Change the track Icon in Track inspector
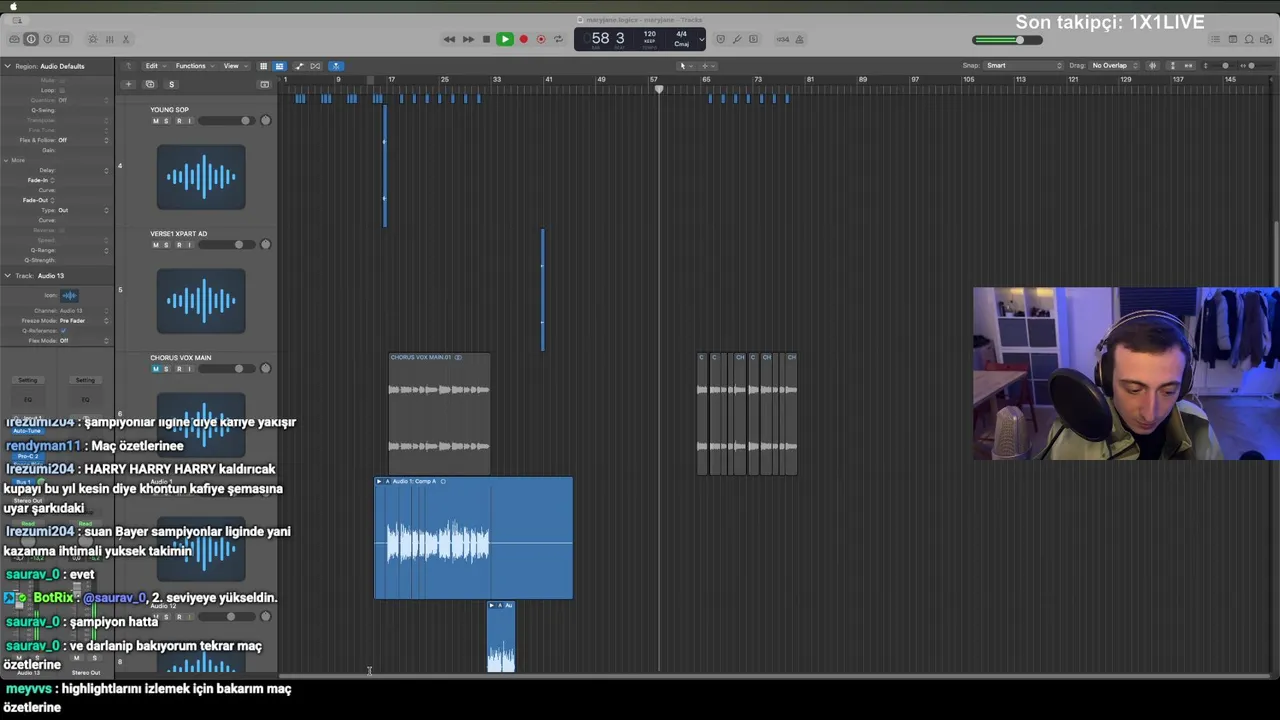This screenshot has width=1280, height=720. [x=69, y=295]
